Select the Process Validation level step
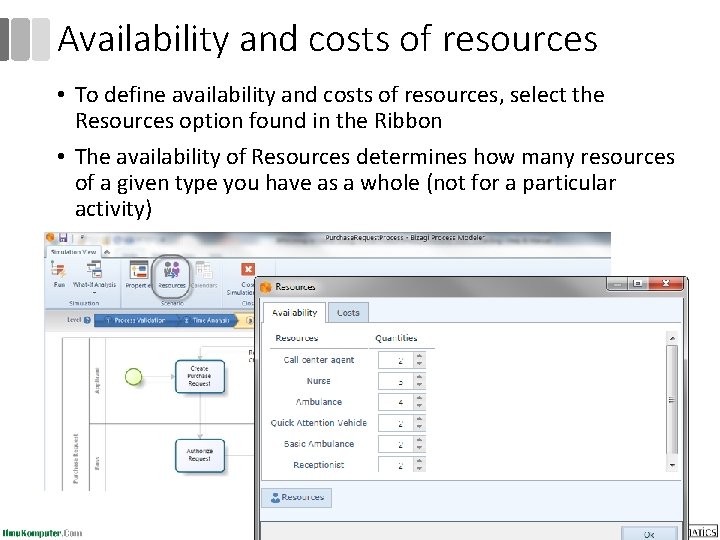The height and width of the screenshot is (540, 720). 135,321
